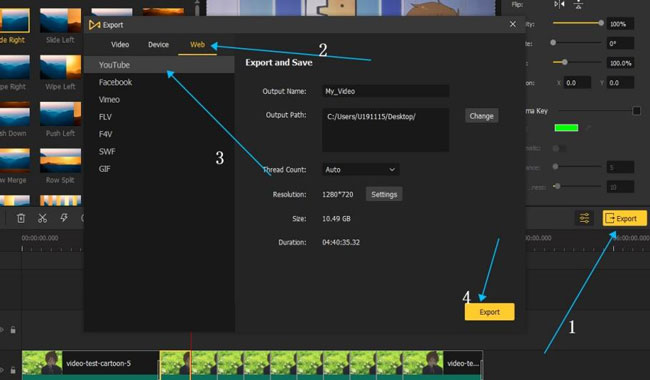650x380 pixels.
Task: Click the X position value field
Action: pyautogui.click(x=577, y=83)
